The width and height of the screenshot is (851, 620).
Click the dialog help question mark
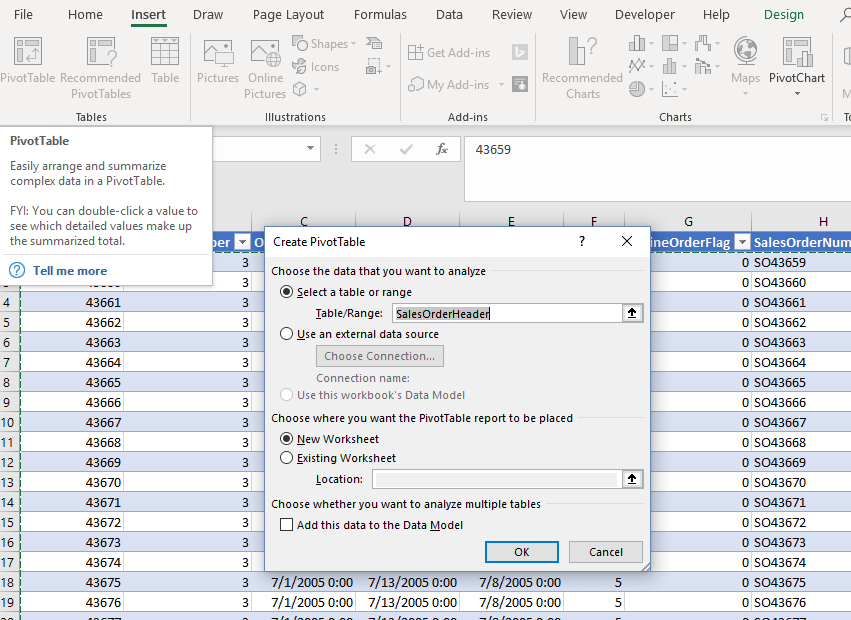pyautogui.click(x=582, y=241)
